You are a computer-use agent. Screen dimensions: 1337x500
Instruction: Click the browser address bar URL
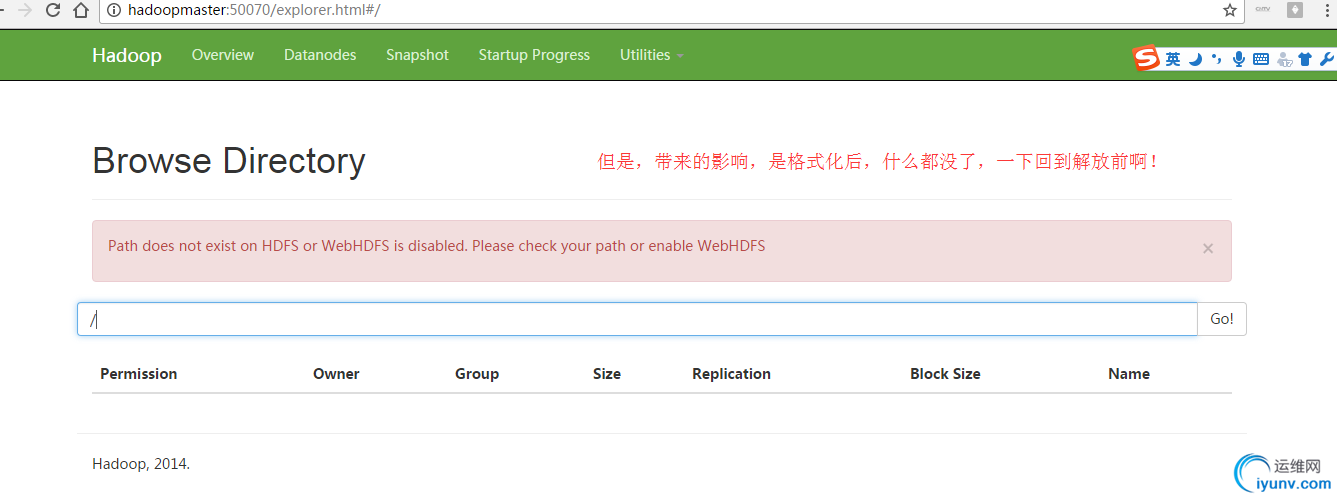(x=254, y=10)
